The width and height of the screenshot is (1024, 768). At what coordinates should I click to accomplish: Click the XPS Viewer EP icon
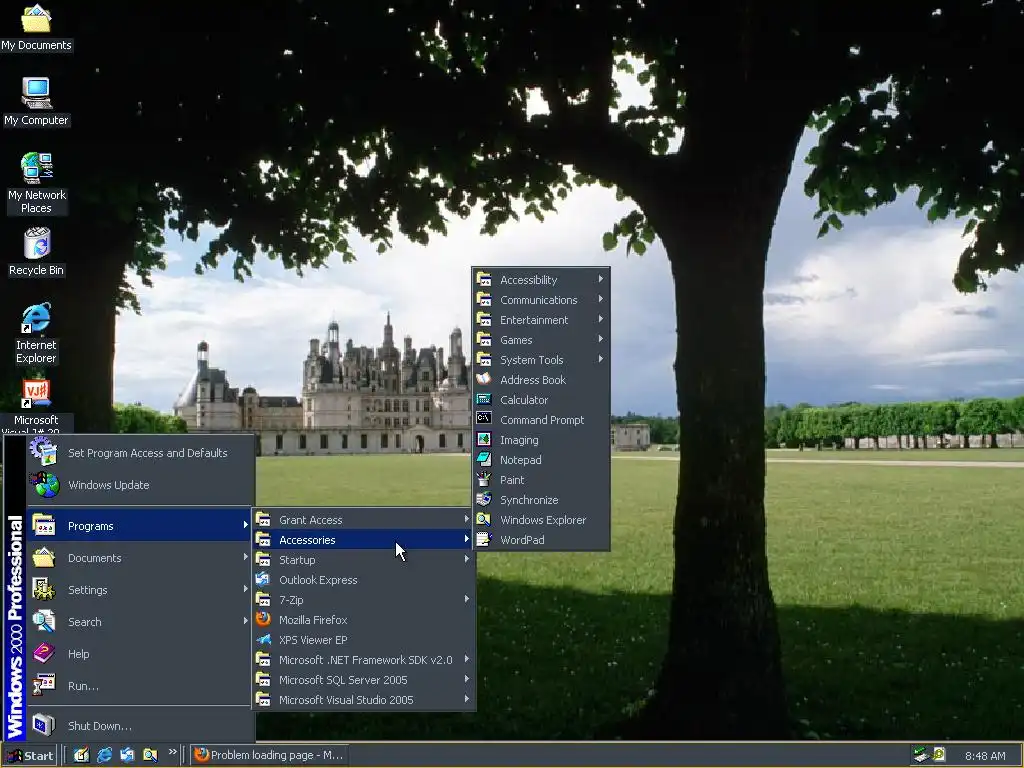pyautogui.click(x=263, y=639)
